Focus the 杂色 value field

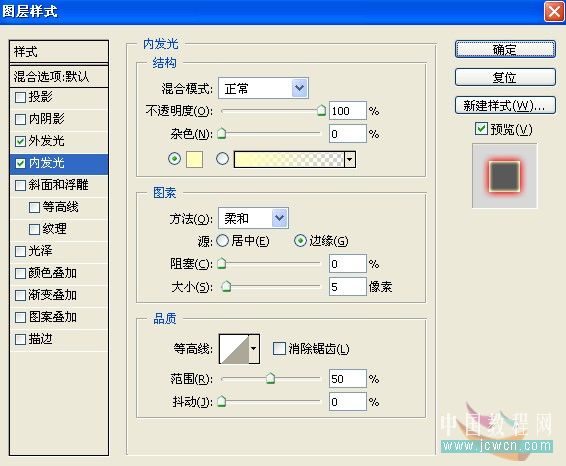[x=348, y=134]
